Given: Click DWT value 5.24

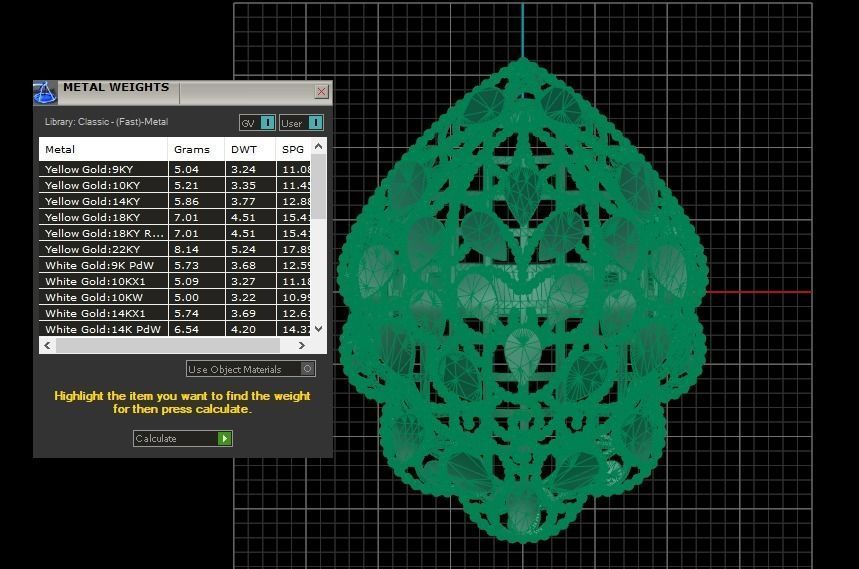Looking at the screenshot, I should (243, 249).
